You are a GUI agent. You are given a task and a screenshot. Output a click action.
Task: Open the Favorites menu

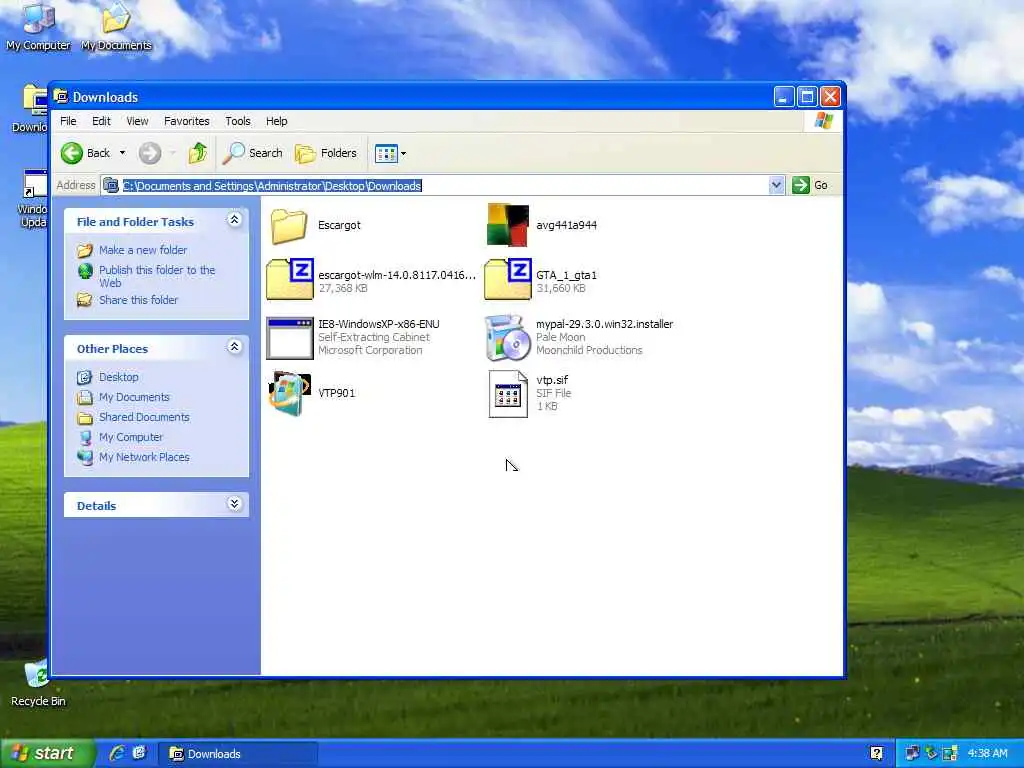(187, 121)
